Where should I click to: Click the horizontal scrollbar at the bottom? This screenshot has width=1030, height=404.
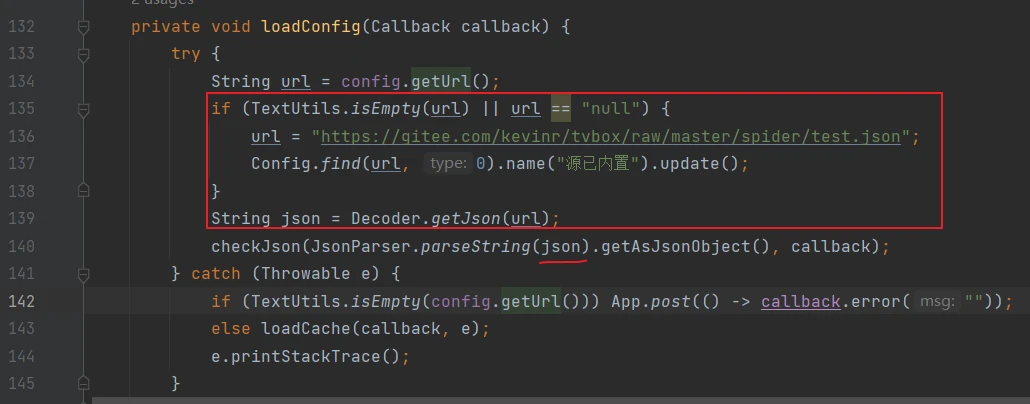point(560,400)
